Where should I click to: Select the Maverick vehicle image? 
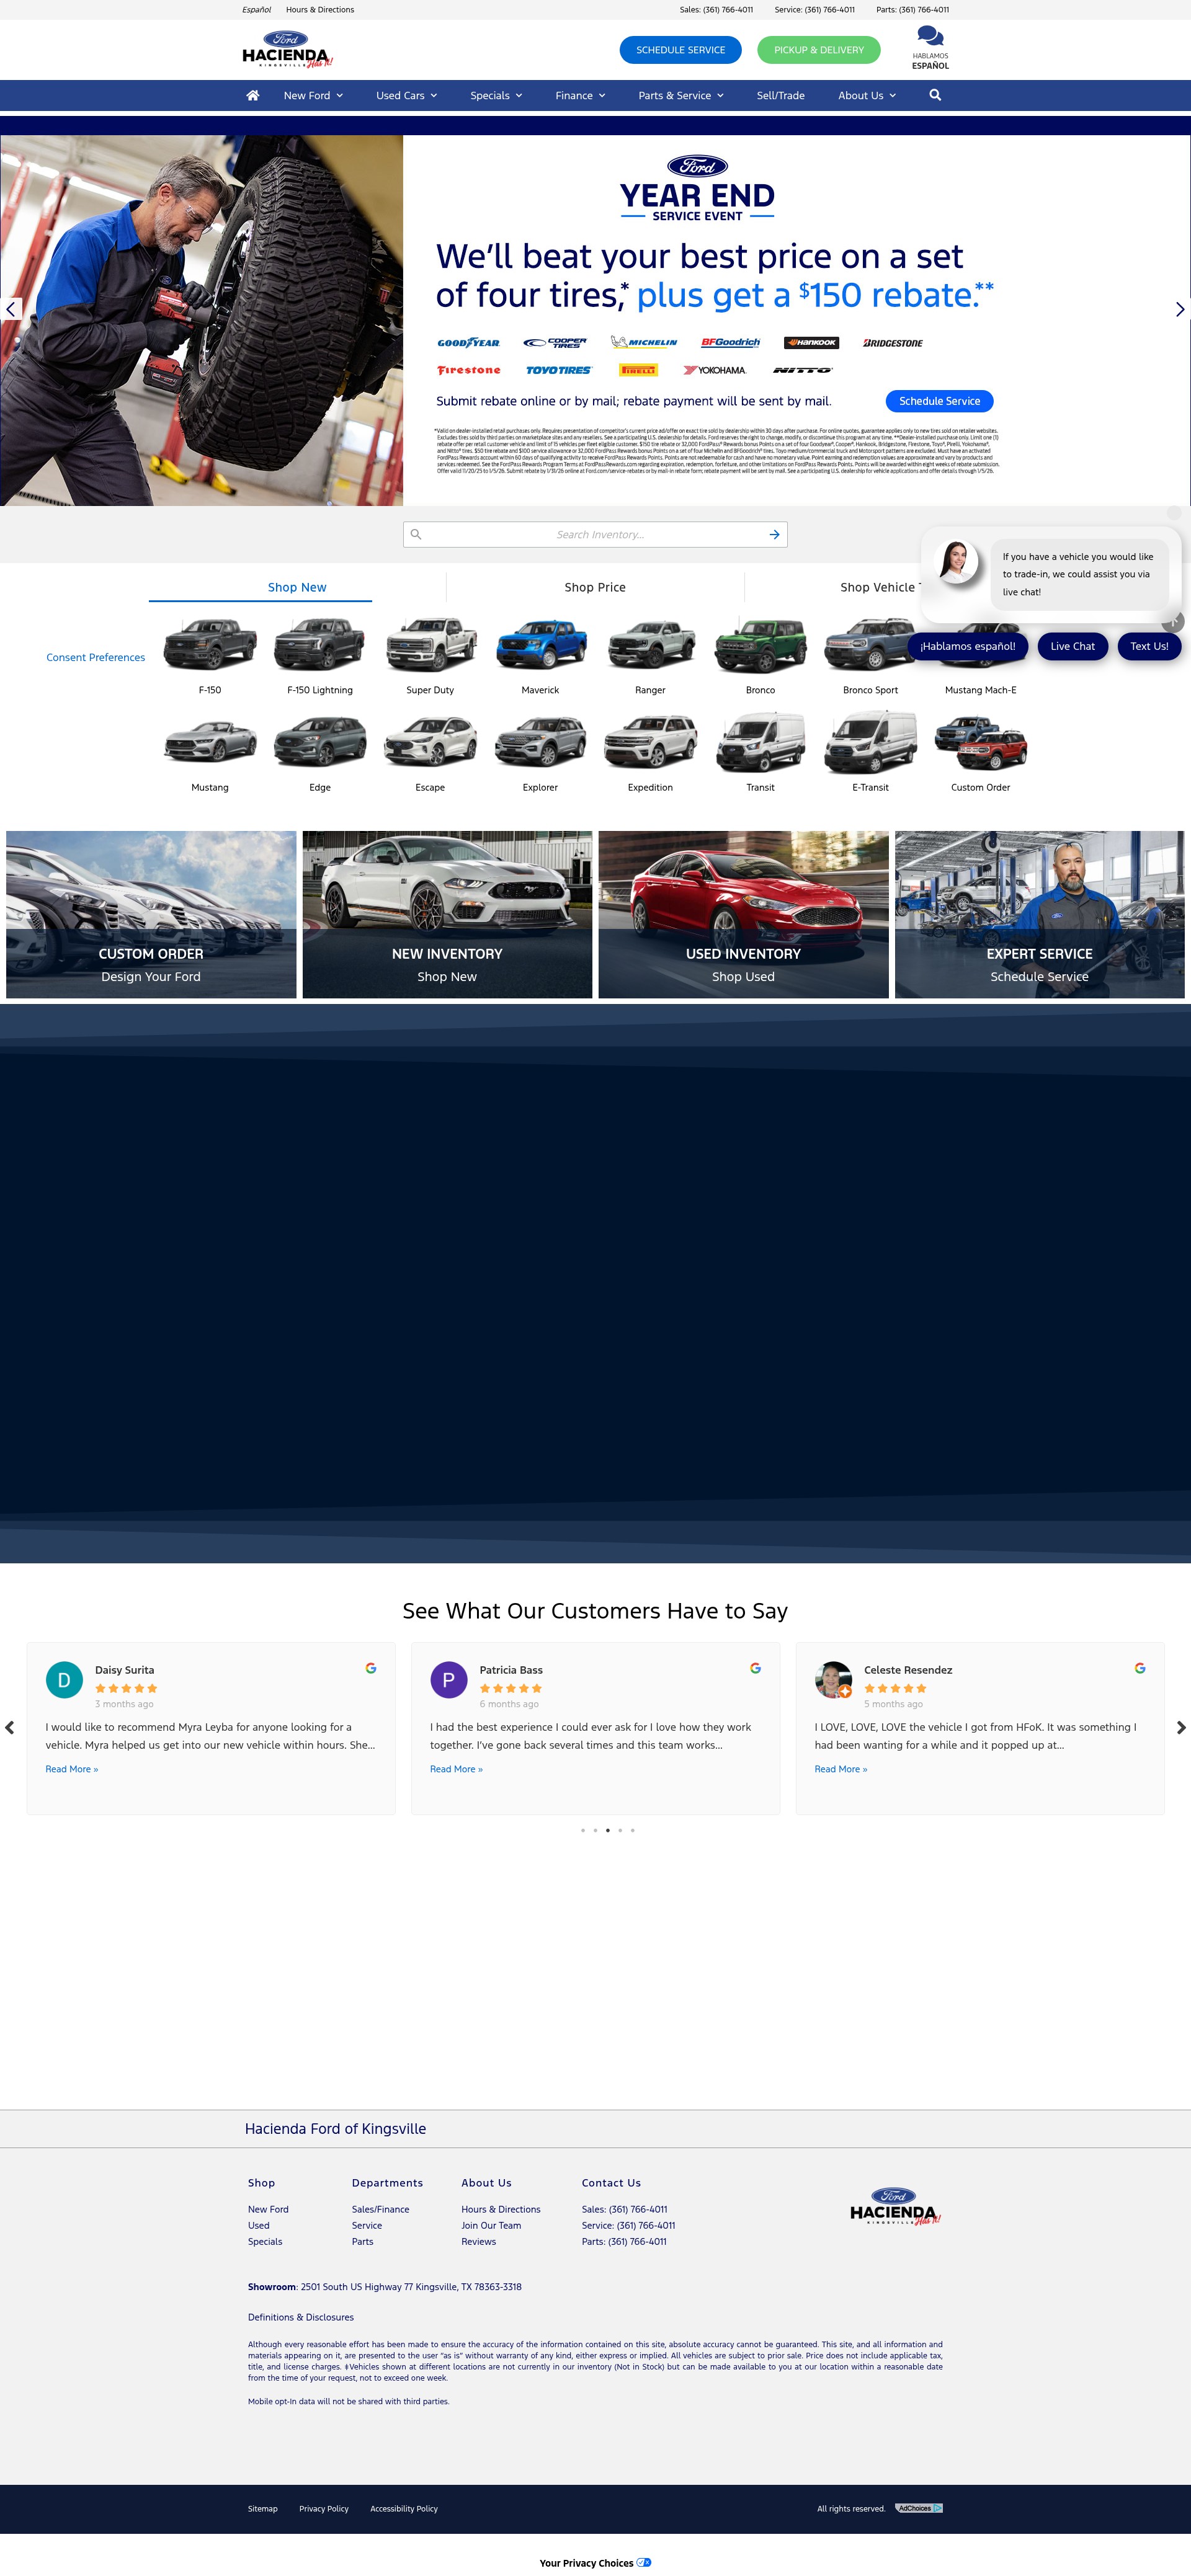541,644
